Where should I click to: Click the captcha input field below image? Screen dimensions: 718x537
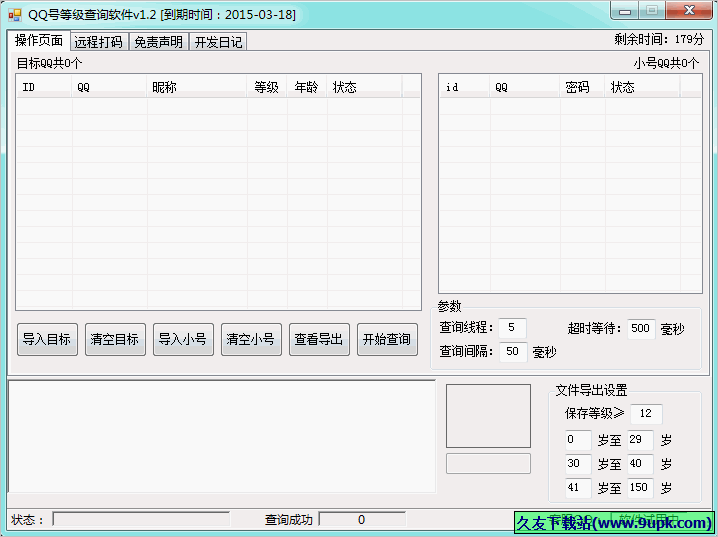[x=489, y=463]
